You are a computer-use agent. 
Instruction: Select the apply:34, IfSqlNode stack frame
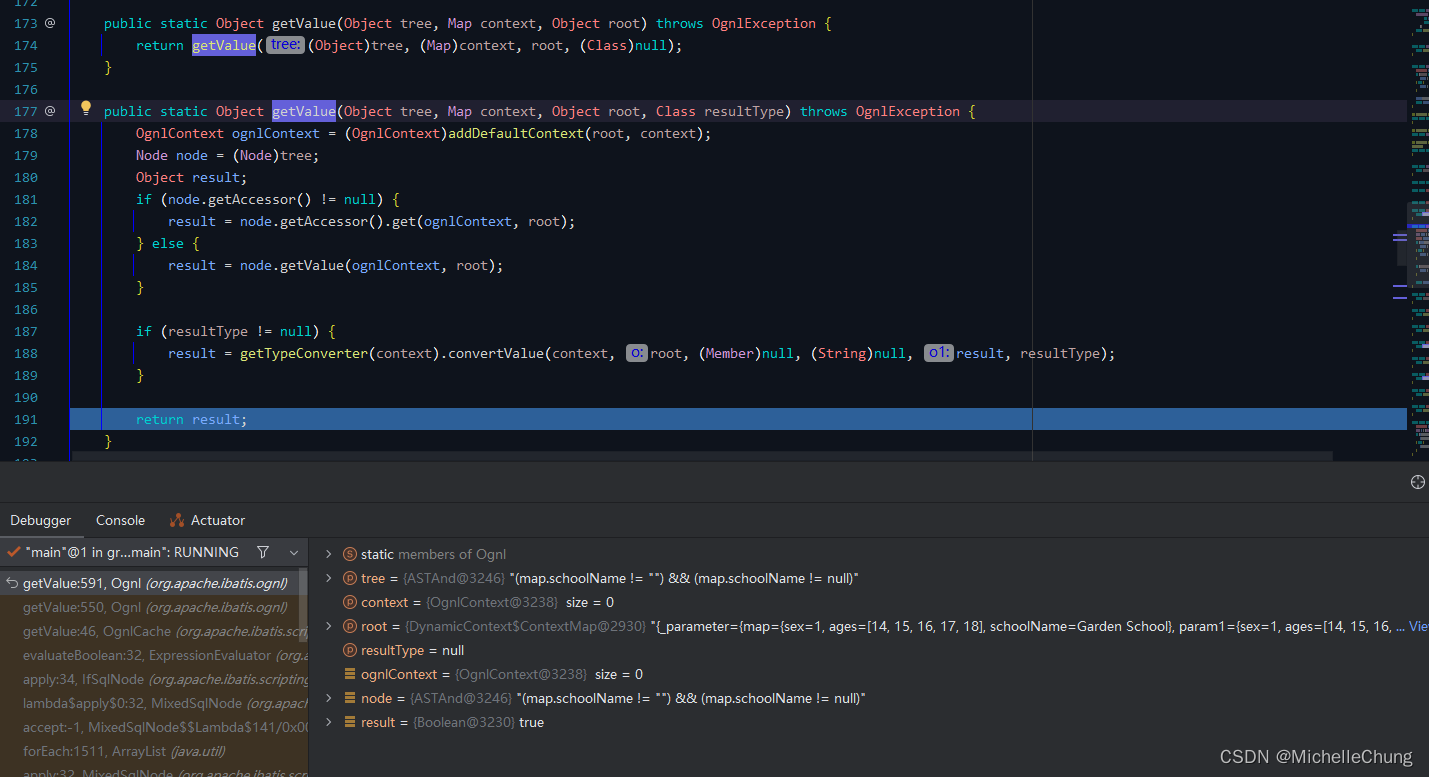click(x=154, y=679)
